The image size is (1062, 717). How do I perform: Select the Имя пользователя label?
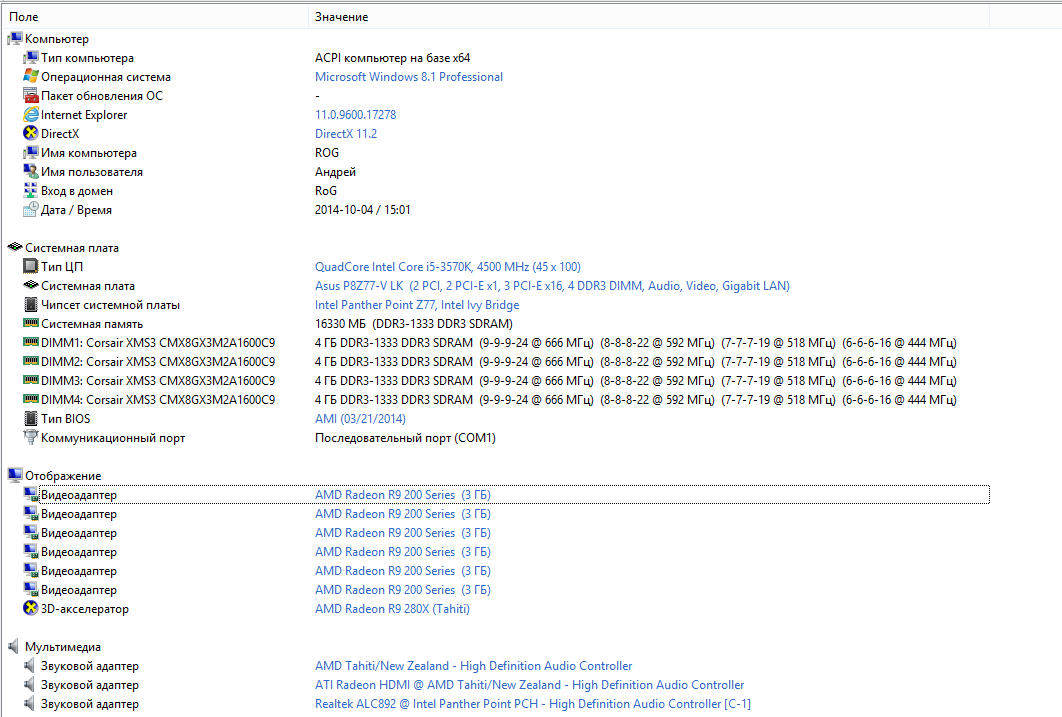(x=91, y=171)
